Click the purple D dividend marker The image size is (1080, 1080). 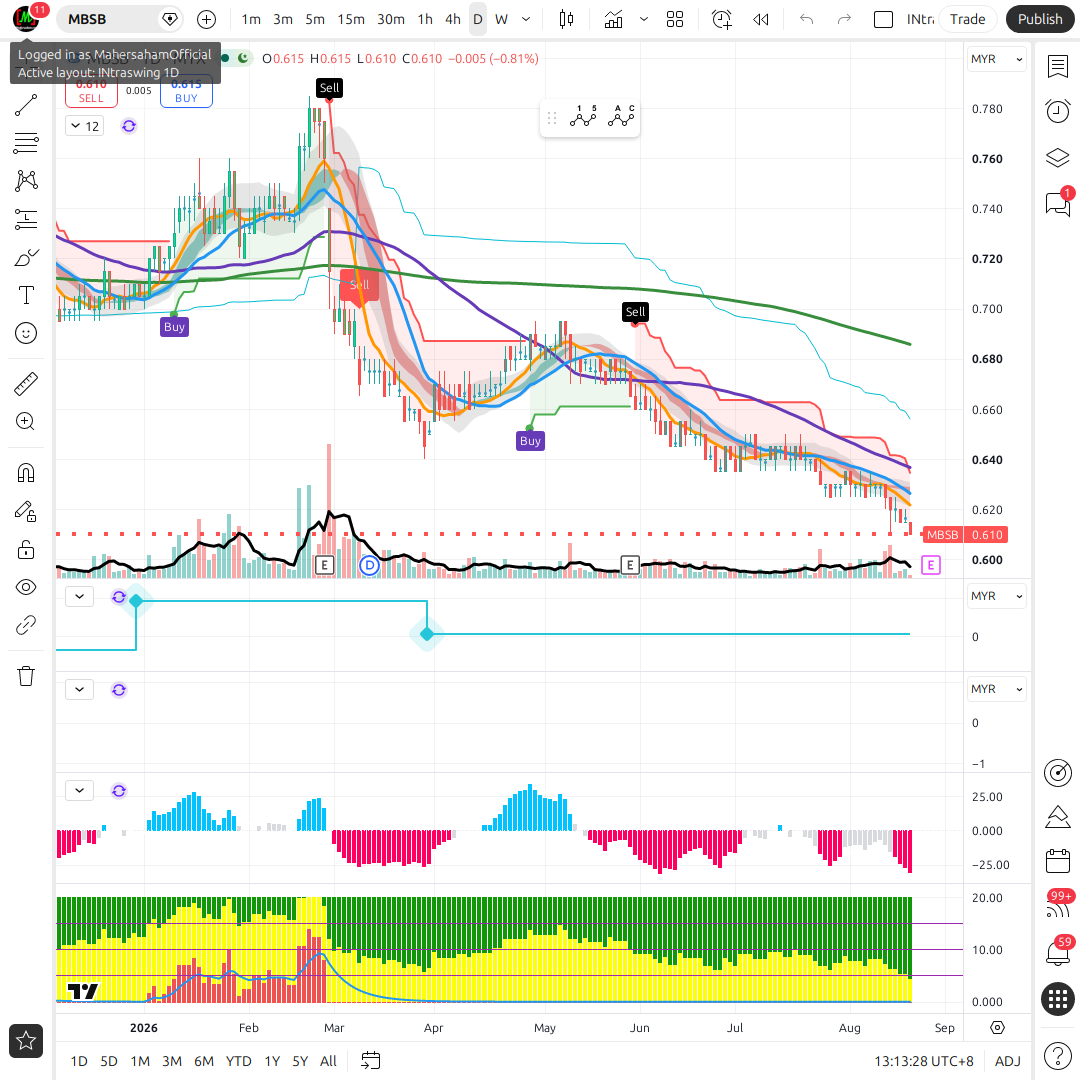click(370, 566)
